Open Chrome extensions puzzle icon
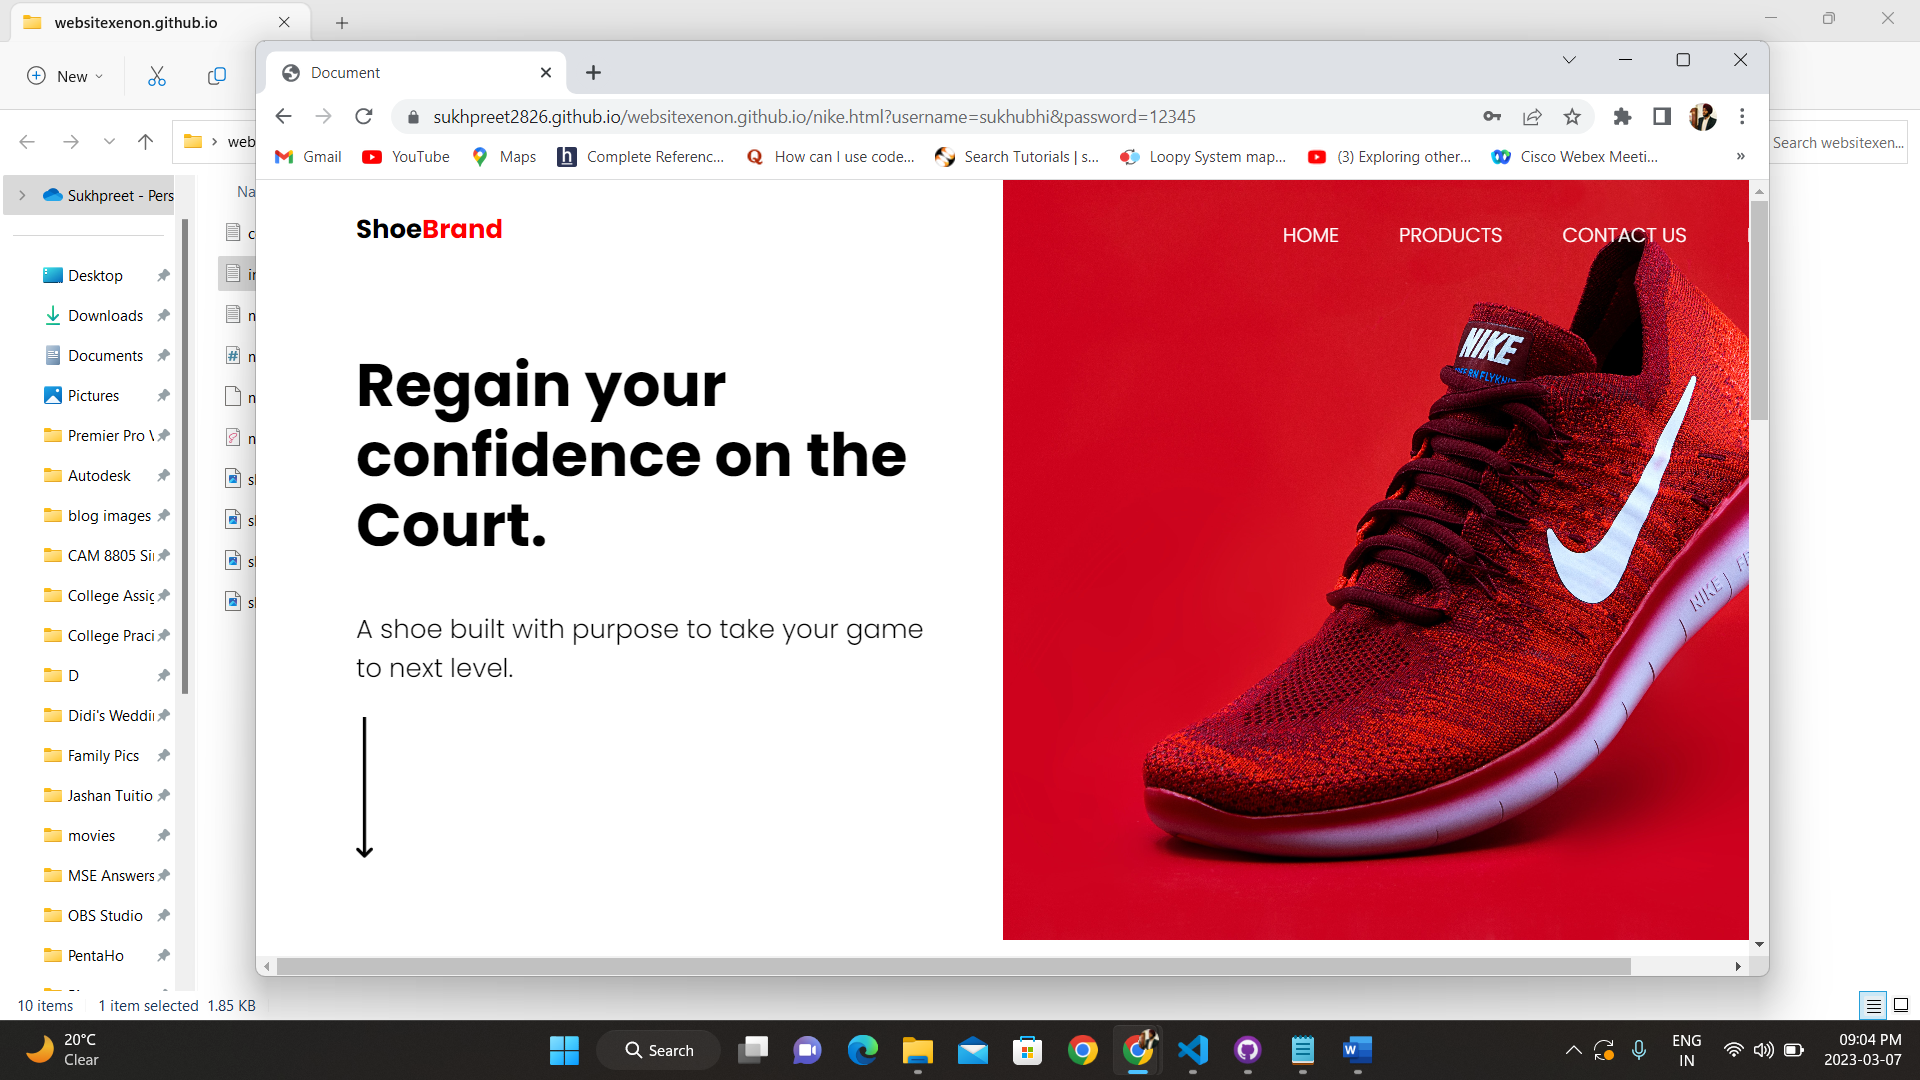1920x1080 pixels. tap(1622, 117)
